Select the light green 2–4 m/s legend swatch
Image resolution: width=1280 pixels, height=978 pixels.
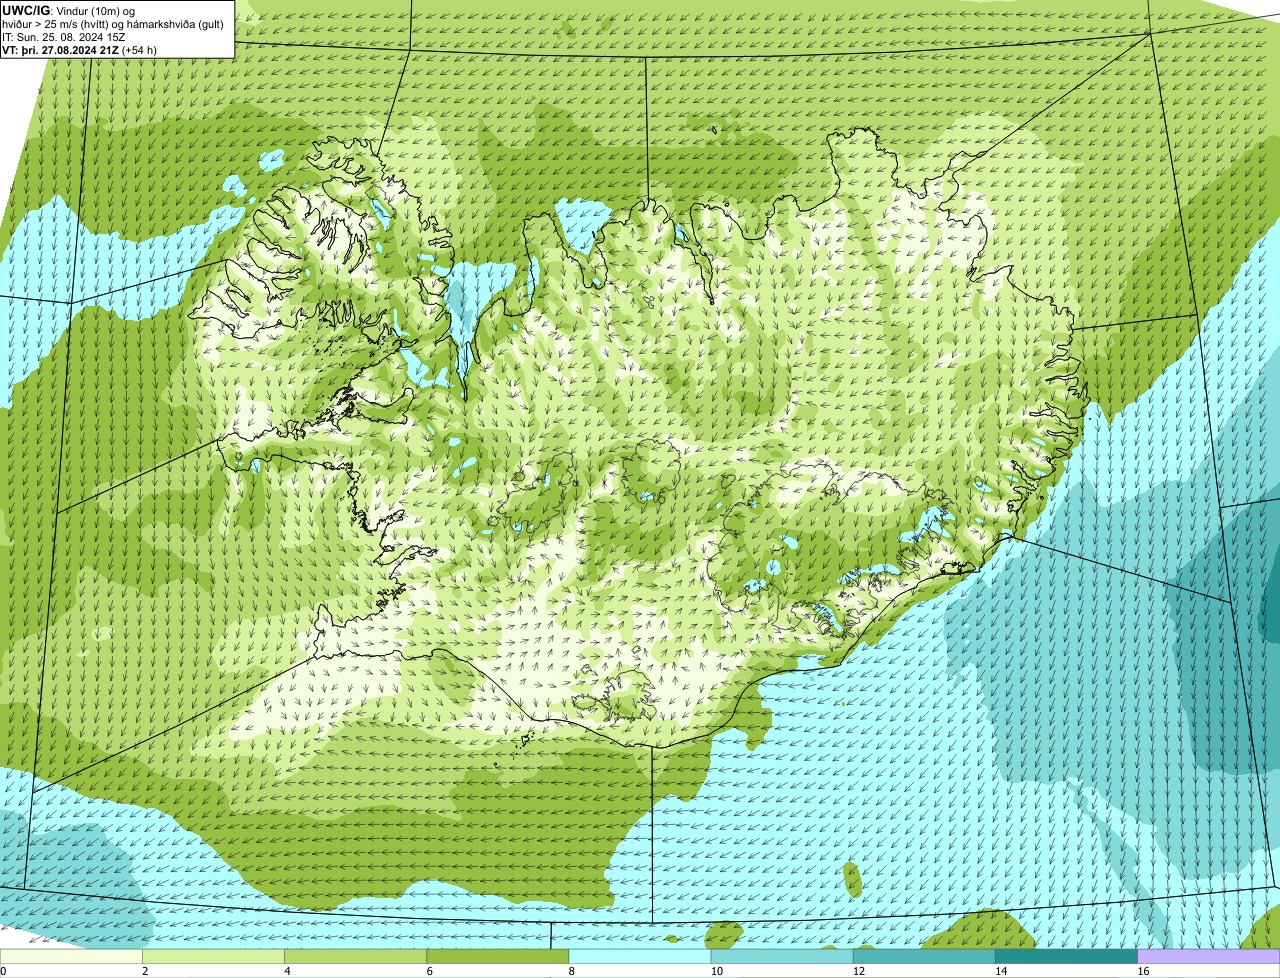click(x=214, y=956)
